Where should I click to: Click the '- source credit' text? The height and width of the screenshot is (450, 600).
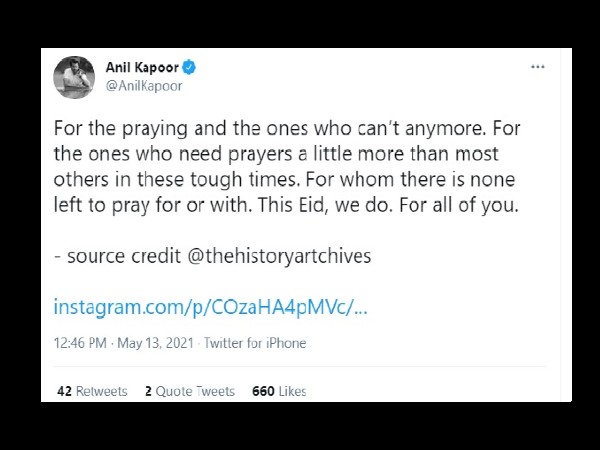117,256
